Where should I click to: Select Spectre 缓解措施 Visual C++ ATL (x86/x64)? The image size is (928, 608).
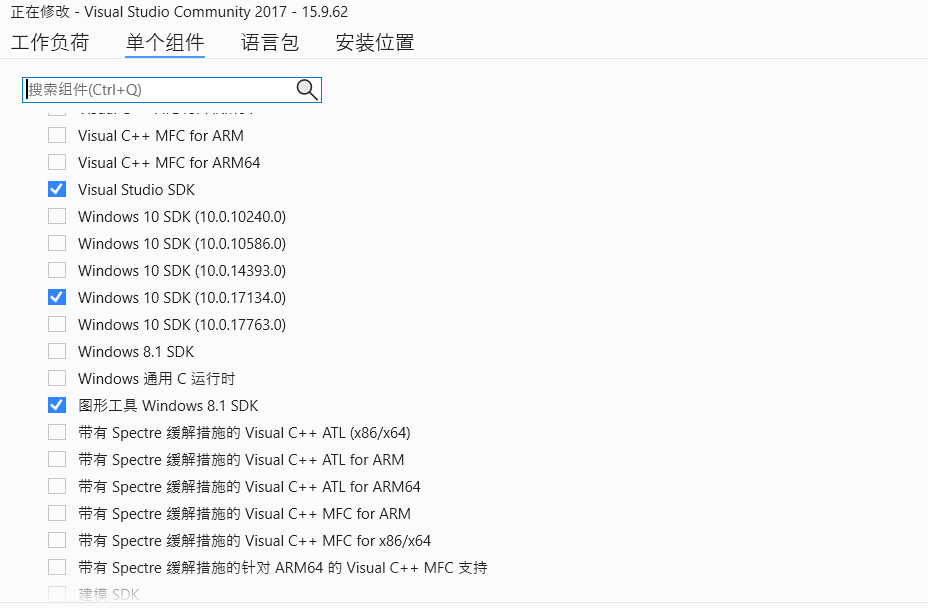pos(57,432)
